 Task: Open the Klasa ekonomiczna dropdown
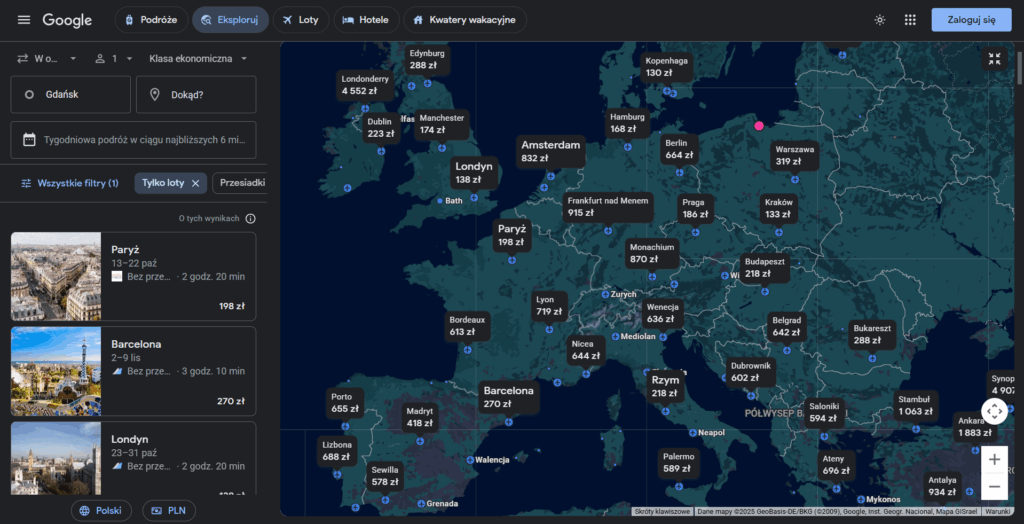198,58
